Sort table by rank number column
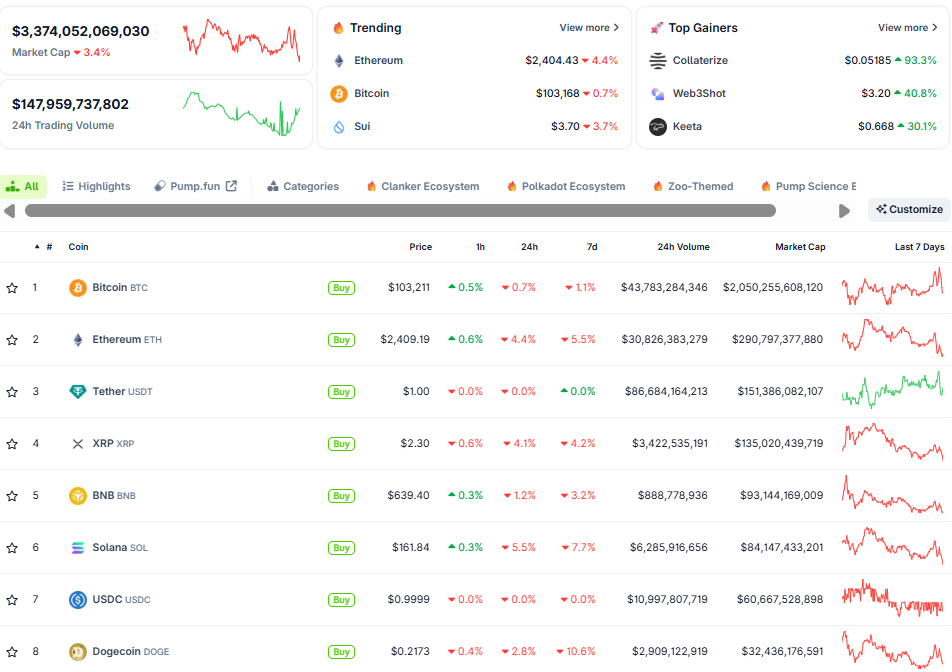 [48, 247]
